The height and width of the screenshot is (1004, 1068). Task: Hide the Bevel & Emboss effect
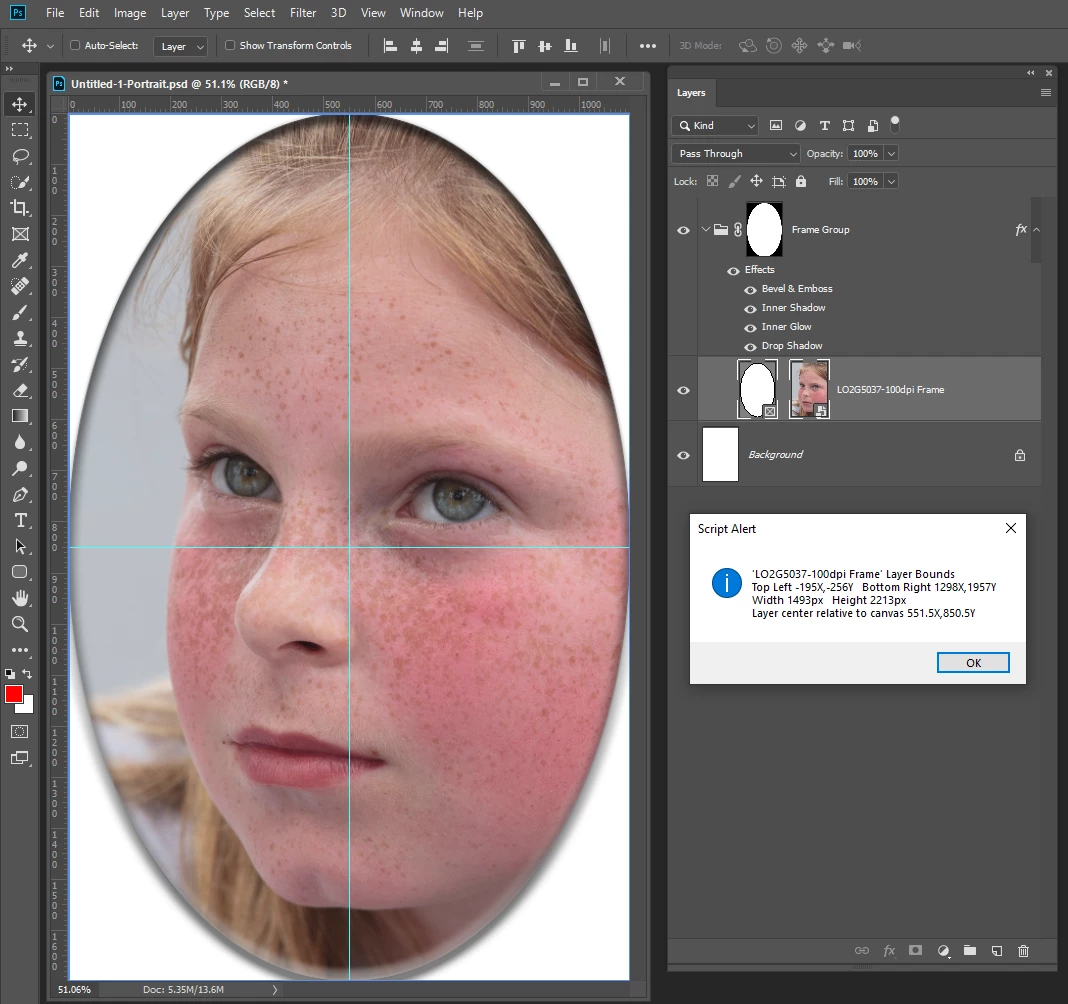(750, 289)
